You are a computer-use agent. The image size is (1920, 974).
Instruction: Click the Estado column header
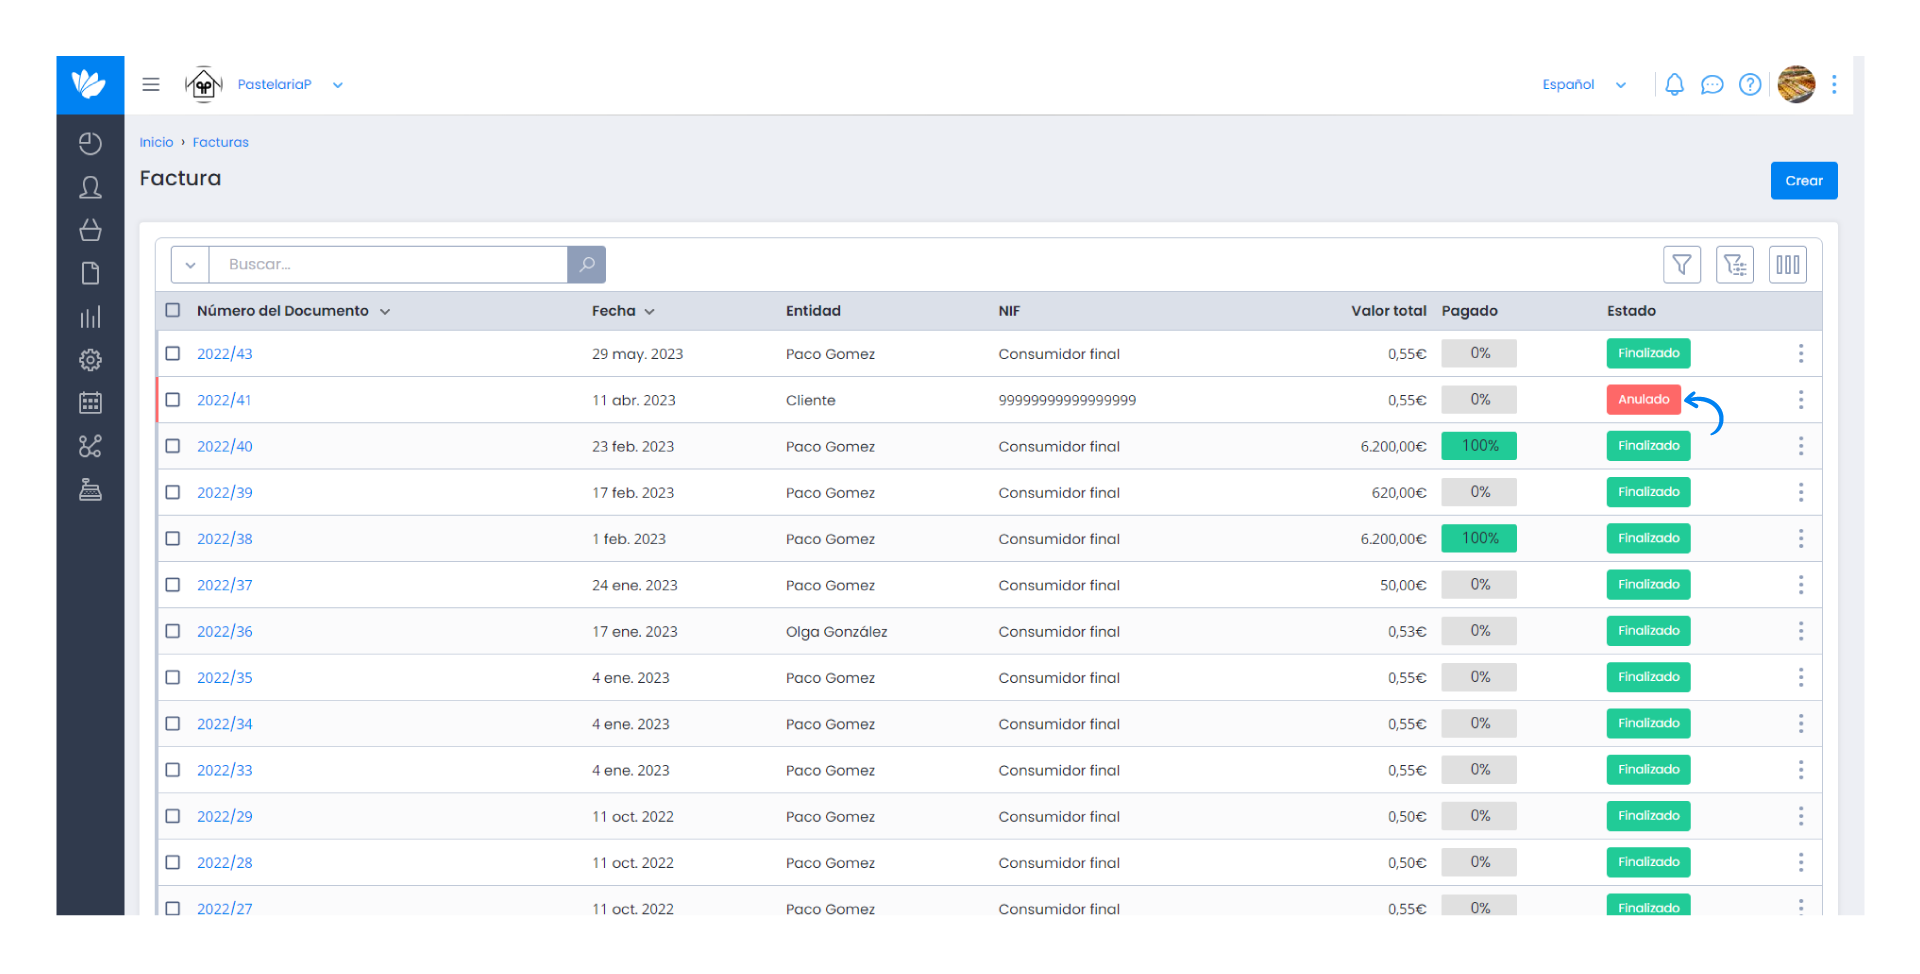[x=1631, y=311]
